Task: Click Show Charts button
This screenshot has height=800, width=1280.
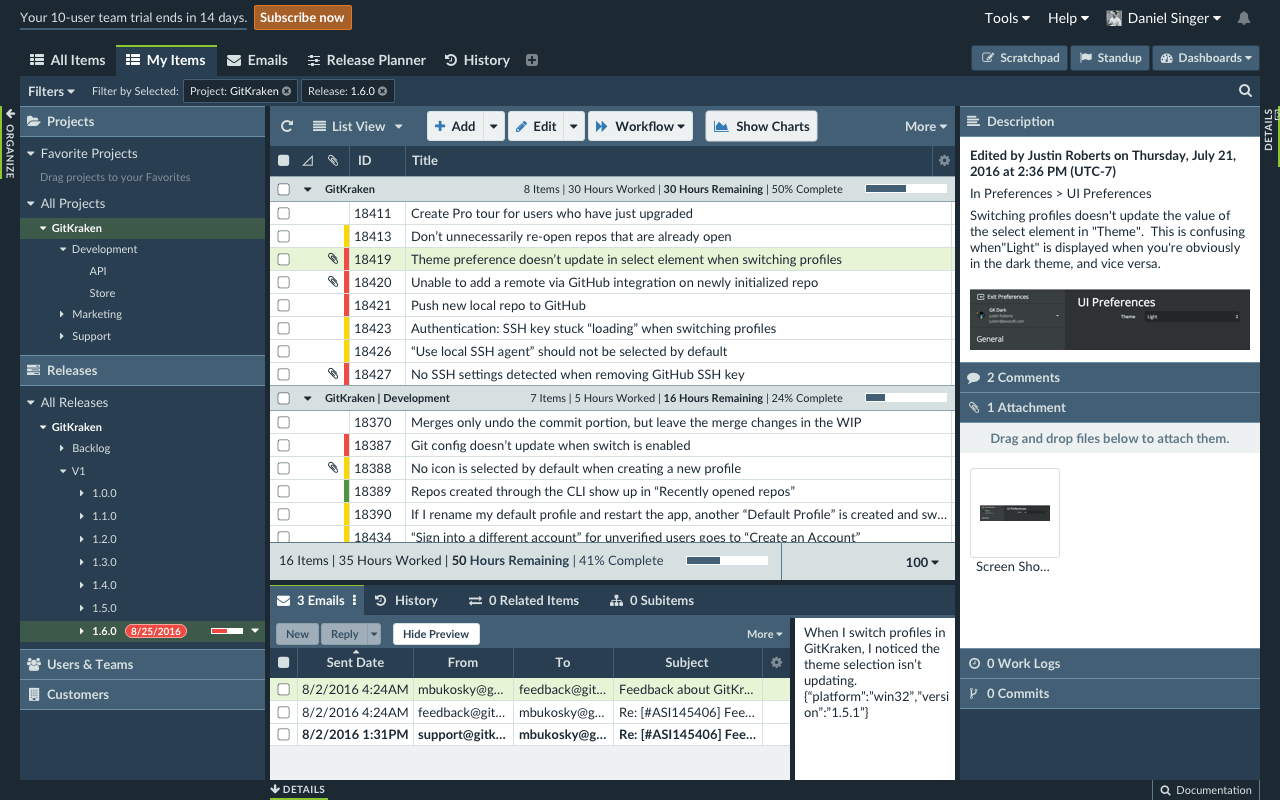Action: (x=761, y=126)
